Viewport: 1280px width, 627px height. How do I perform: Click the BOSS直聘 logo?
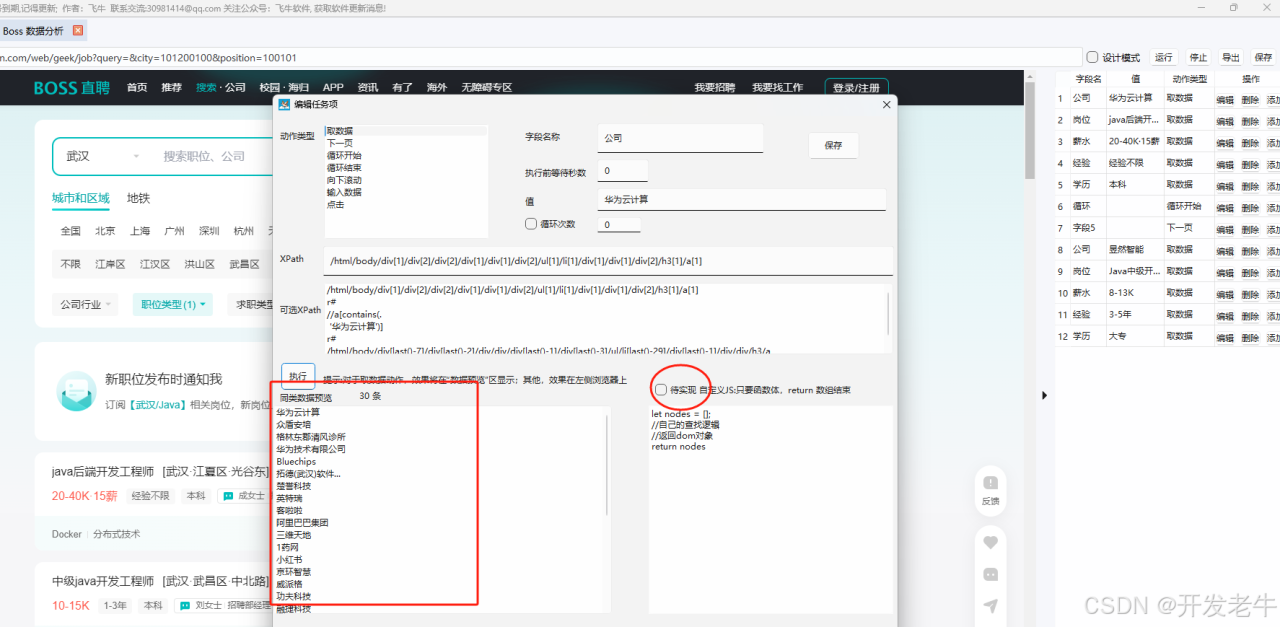tap(71, 88)
